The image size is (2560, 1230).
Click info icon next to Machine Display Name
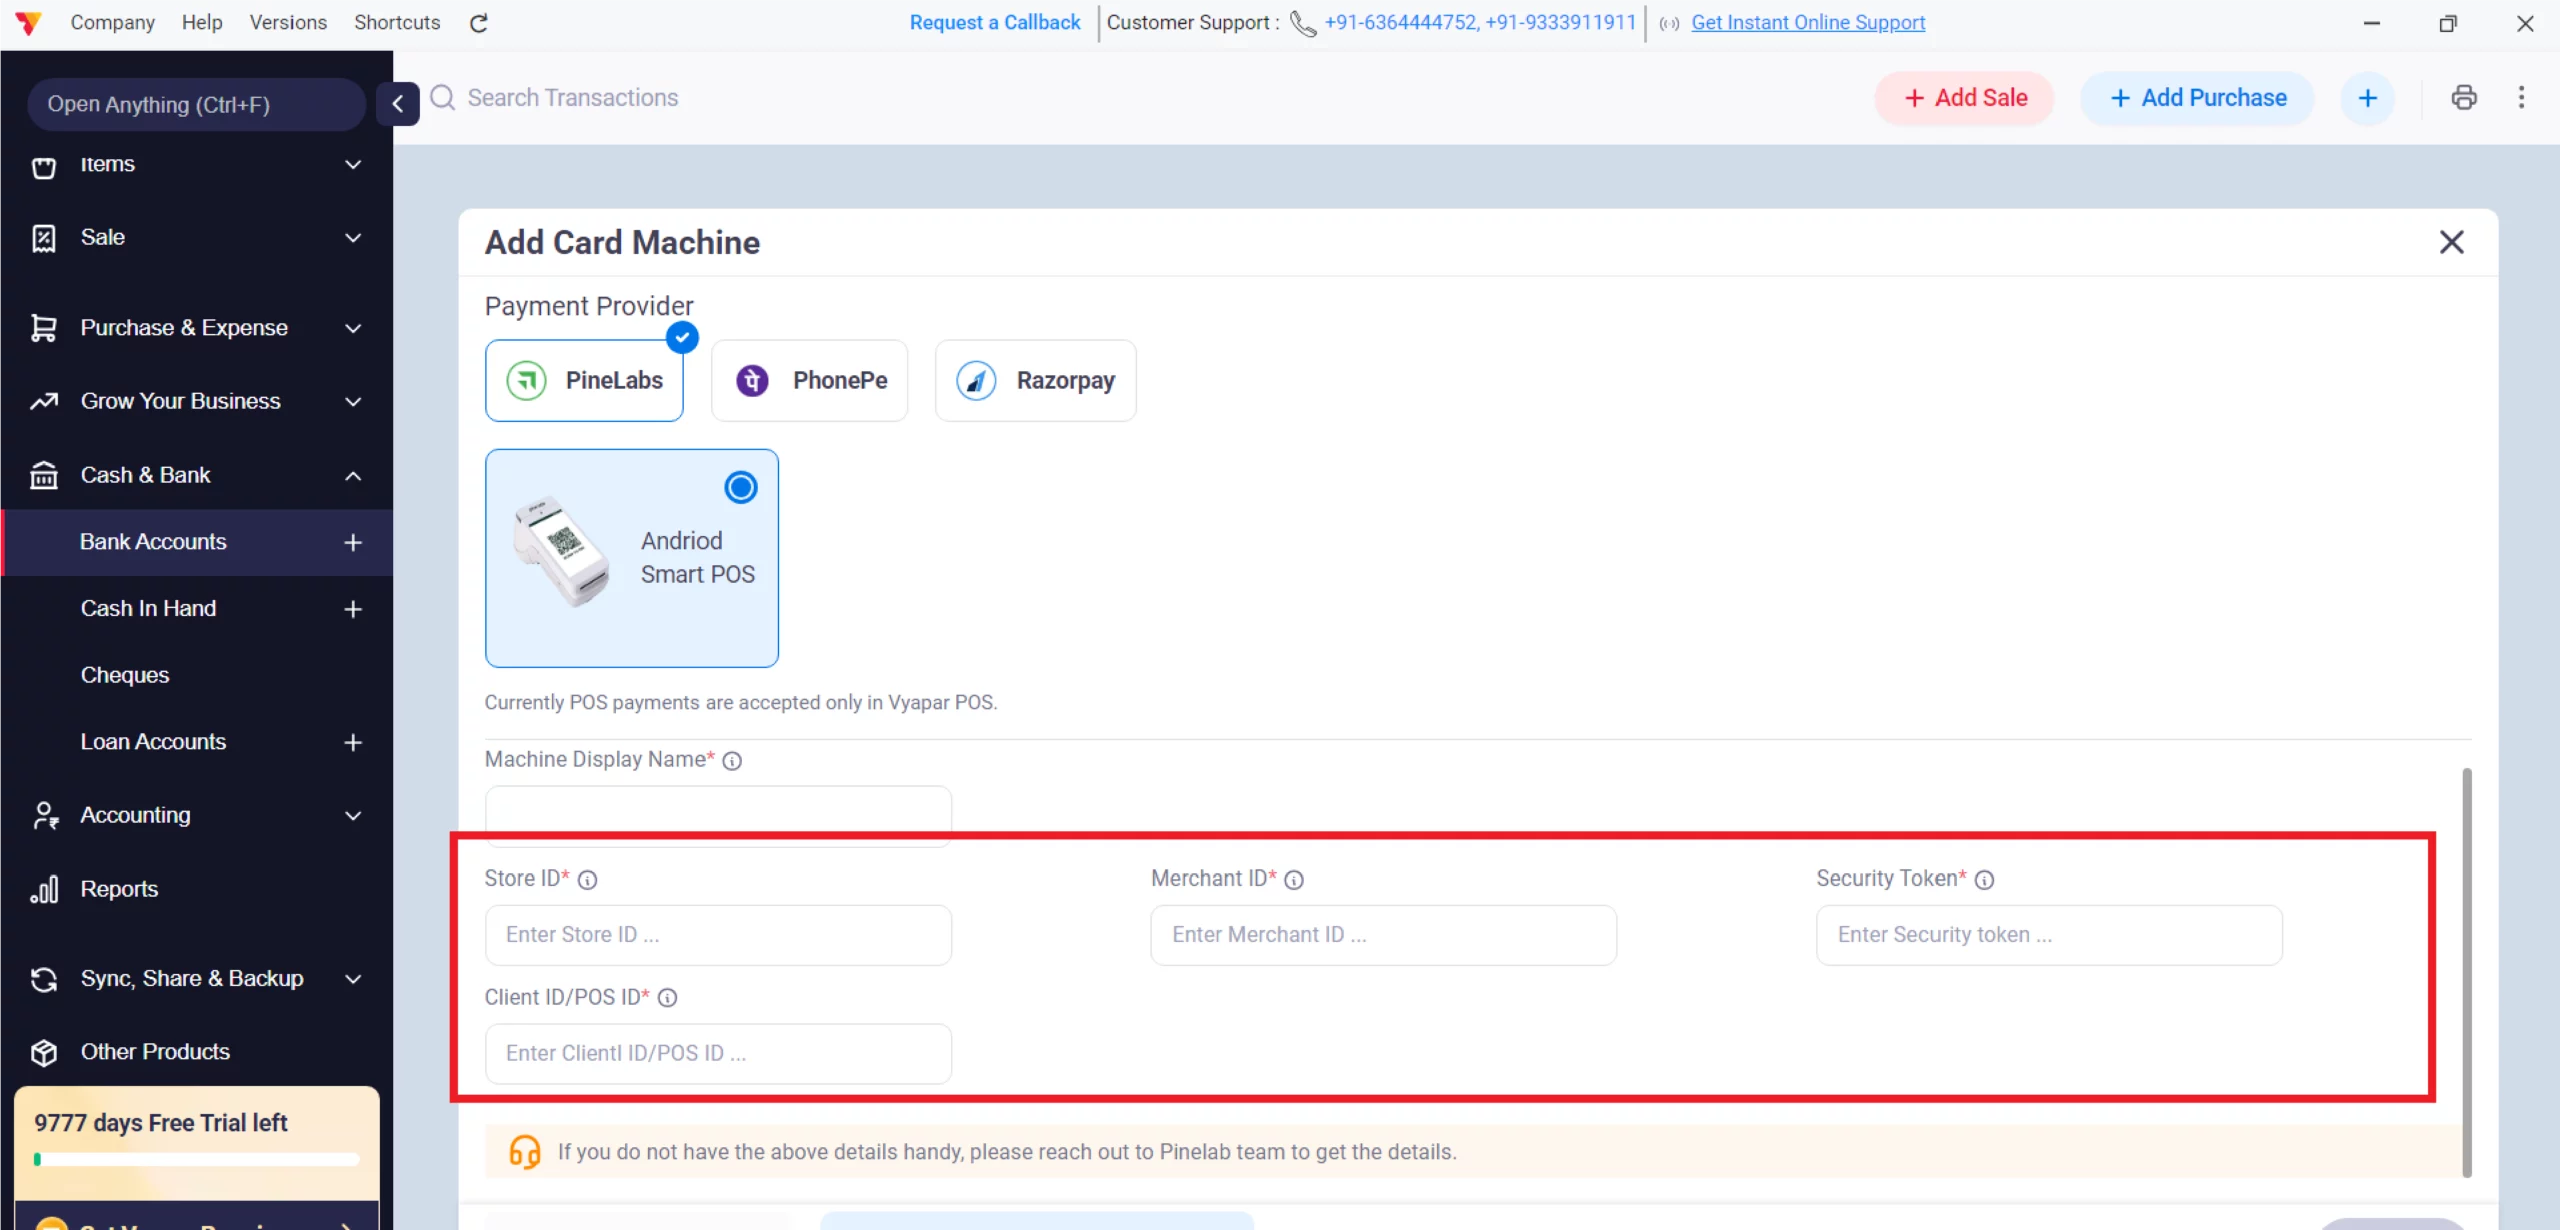click(732, 761)
